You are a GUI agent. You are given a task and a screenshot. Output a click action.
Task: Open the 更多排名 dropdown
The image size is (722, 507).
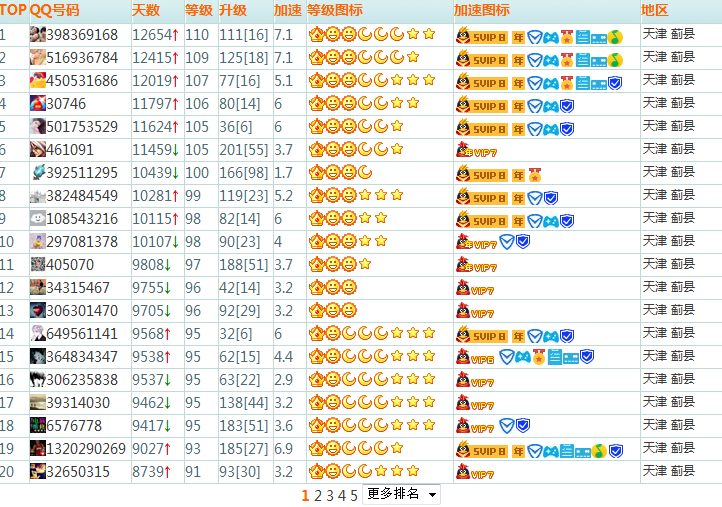pyautogui.click(x=401, y=494)
